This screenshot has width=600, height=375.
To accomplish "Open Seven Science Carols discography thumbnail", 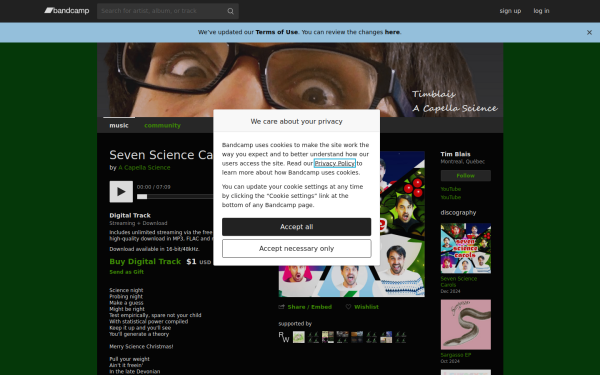I will (466, 248).
